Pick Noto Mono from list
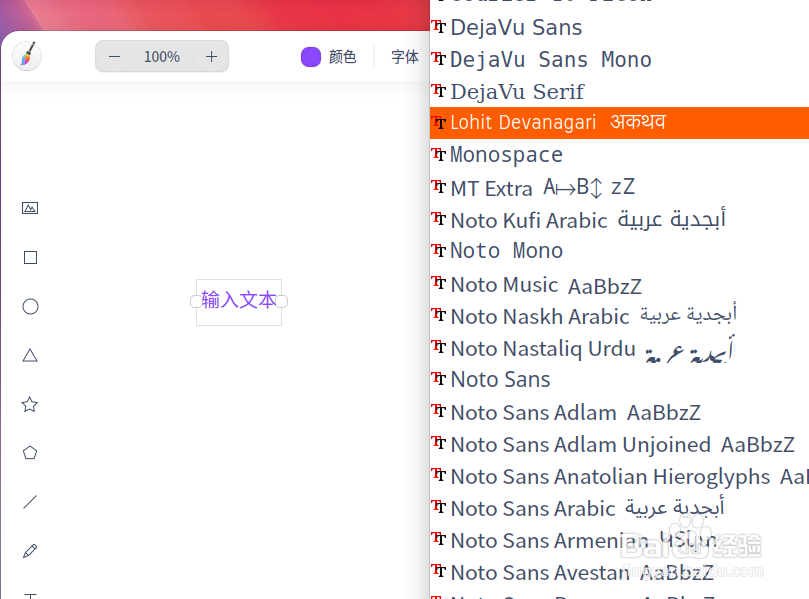Screen dimensions: 809x599 pyautogui.click(x=619, y=251)
